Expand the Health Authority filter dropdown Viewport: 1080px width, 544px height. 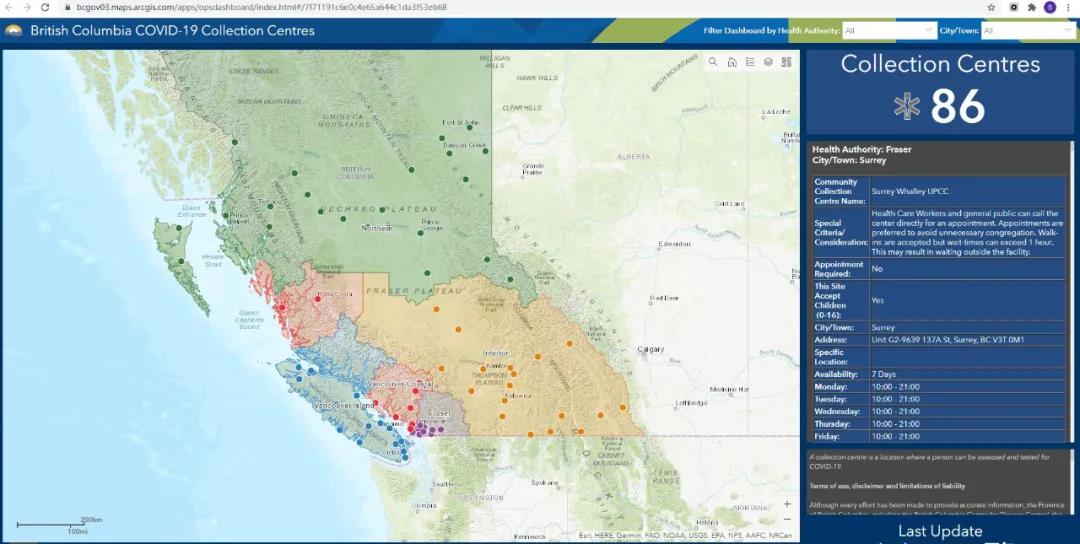(889, 31)
